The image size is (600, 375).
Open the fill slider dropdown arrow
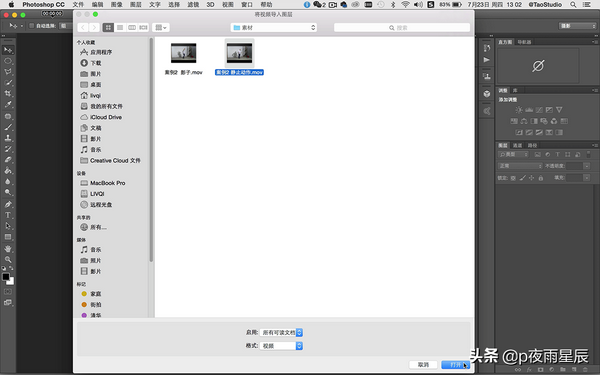tap(587, 178)
